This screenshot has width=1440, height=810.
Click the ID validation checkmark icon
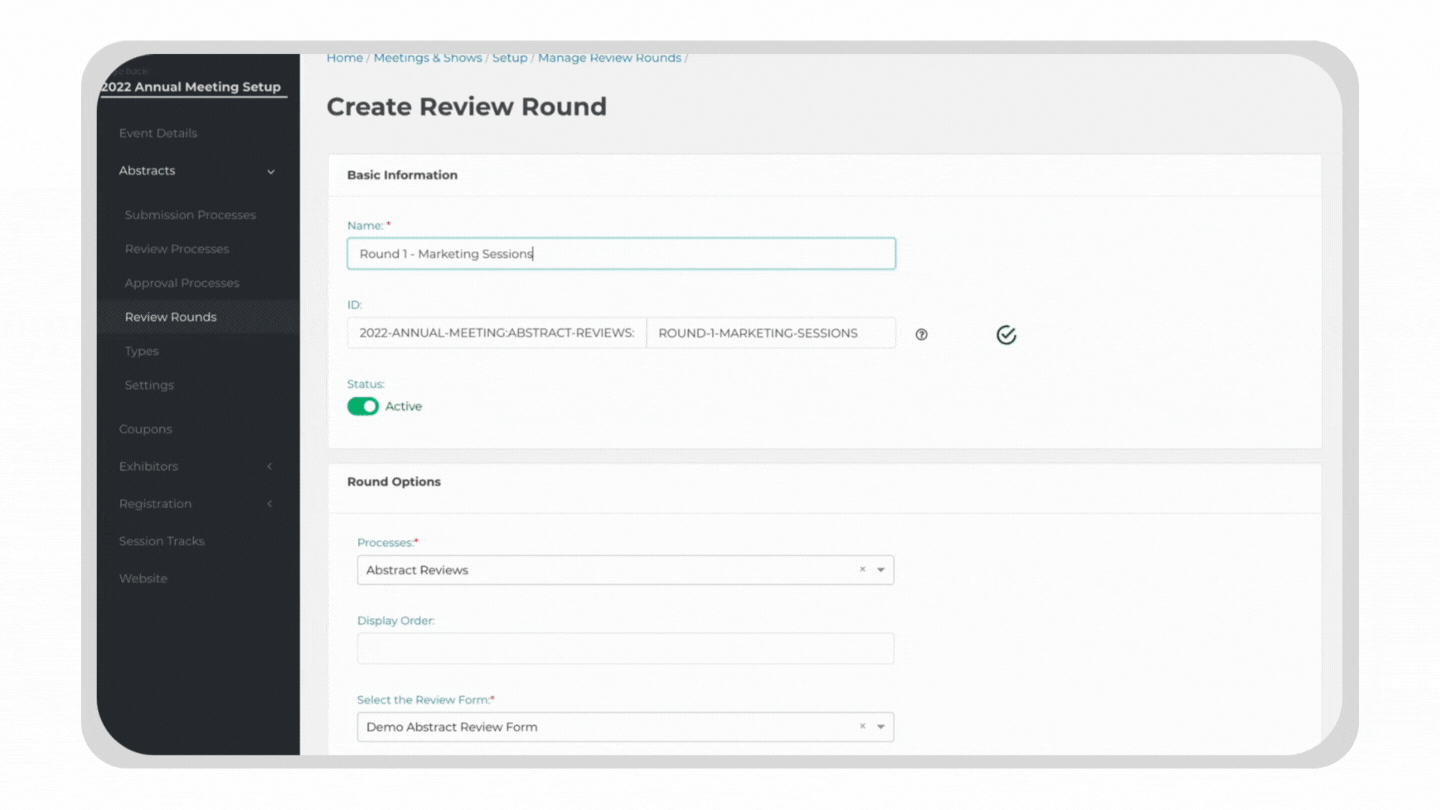tap(1006, 335)
